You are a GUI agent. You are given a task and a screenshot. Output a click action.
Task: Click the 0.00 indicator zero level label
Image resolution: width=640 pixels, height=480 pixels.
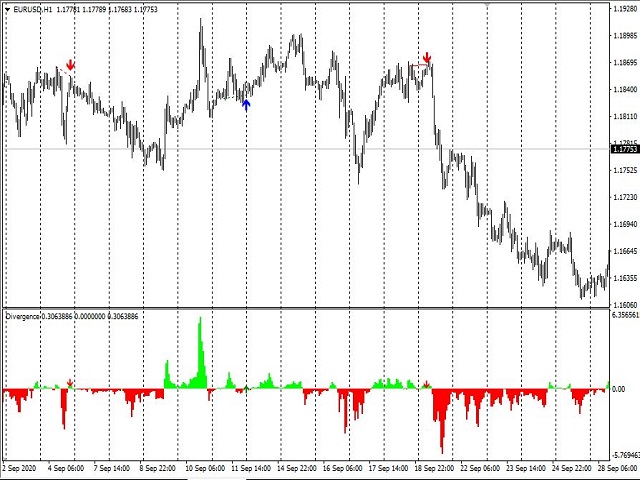click(618, 389)
